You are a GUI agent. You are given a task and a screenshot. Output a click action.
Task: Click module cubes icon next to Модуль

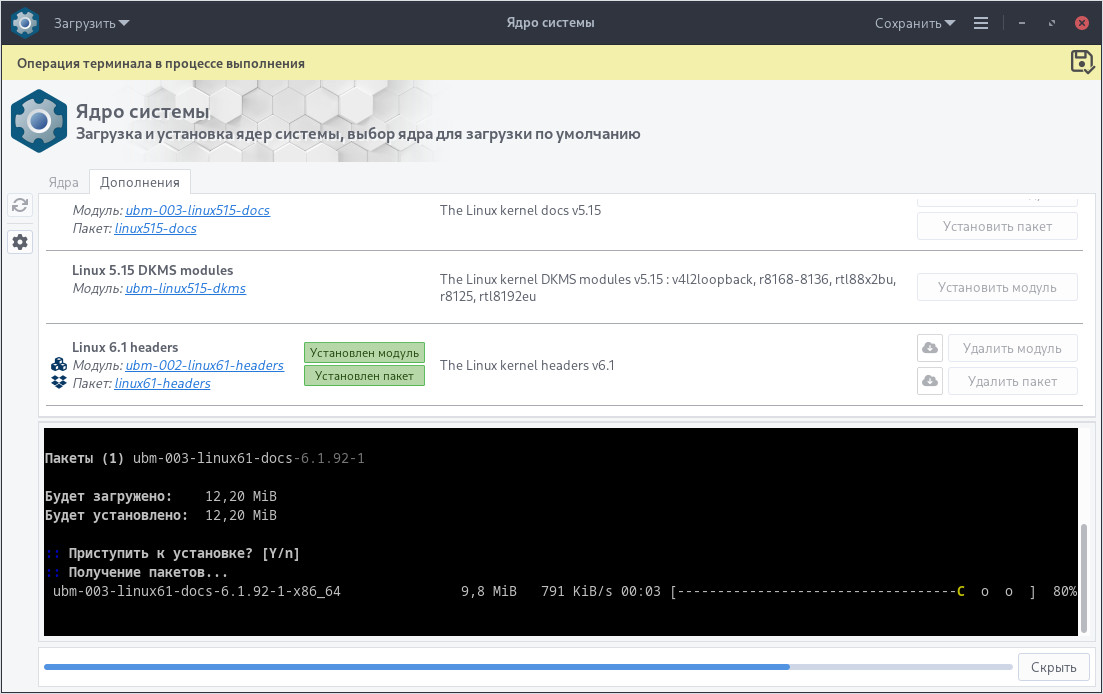point(59,364)
